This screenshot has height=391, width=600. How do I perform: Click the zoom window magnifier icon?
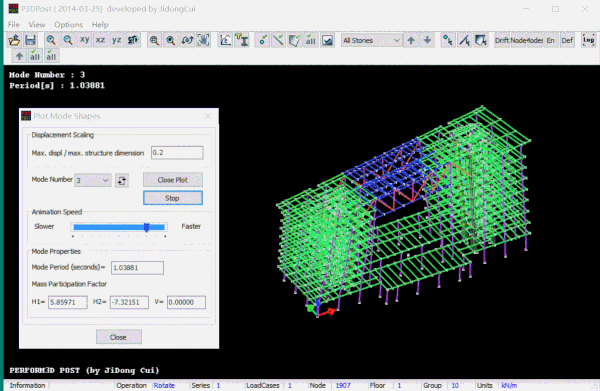tap(154, 40)
